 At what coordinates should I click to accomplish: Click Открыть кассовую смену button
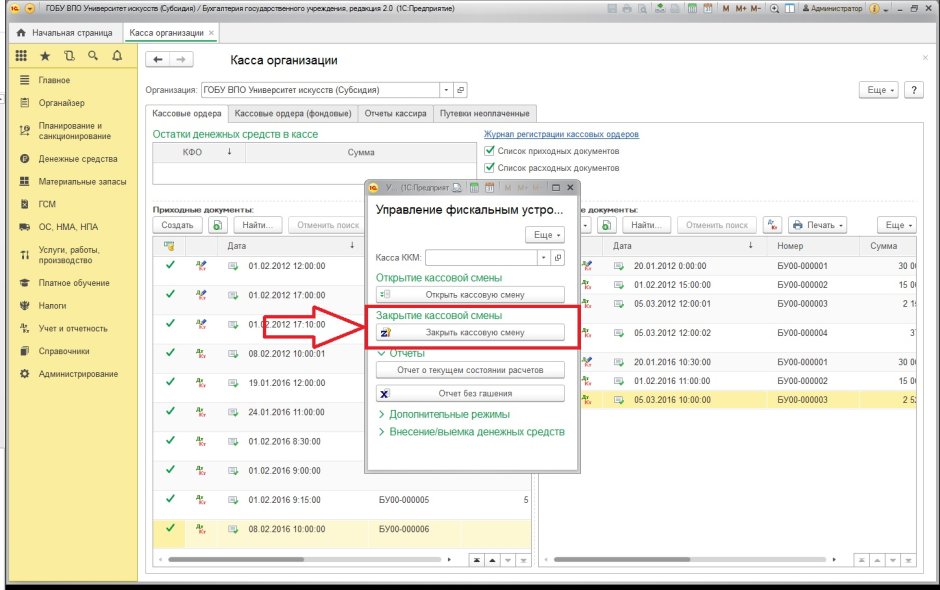click(470, 295)
